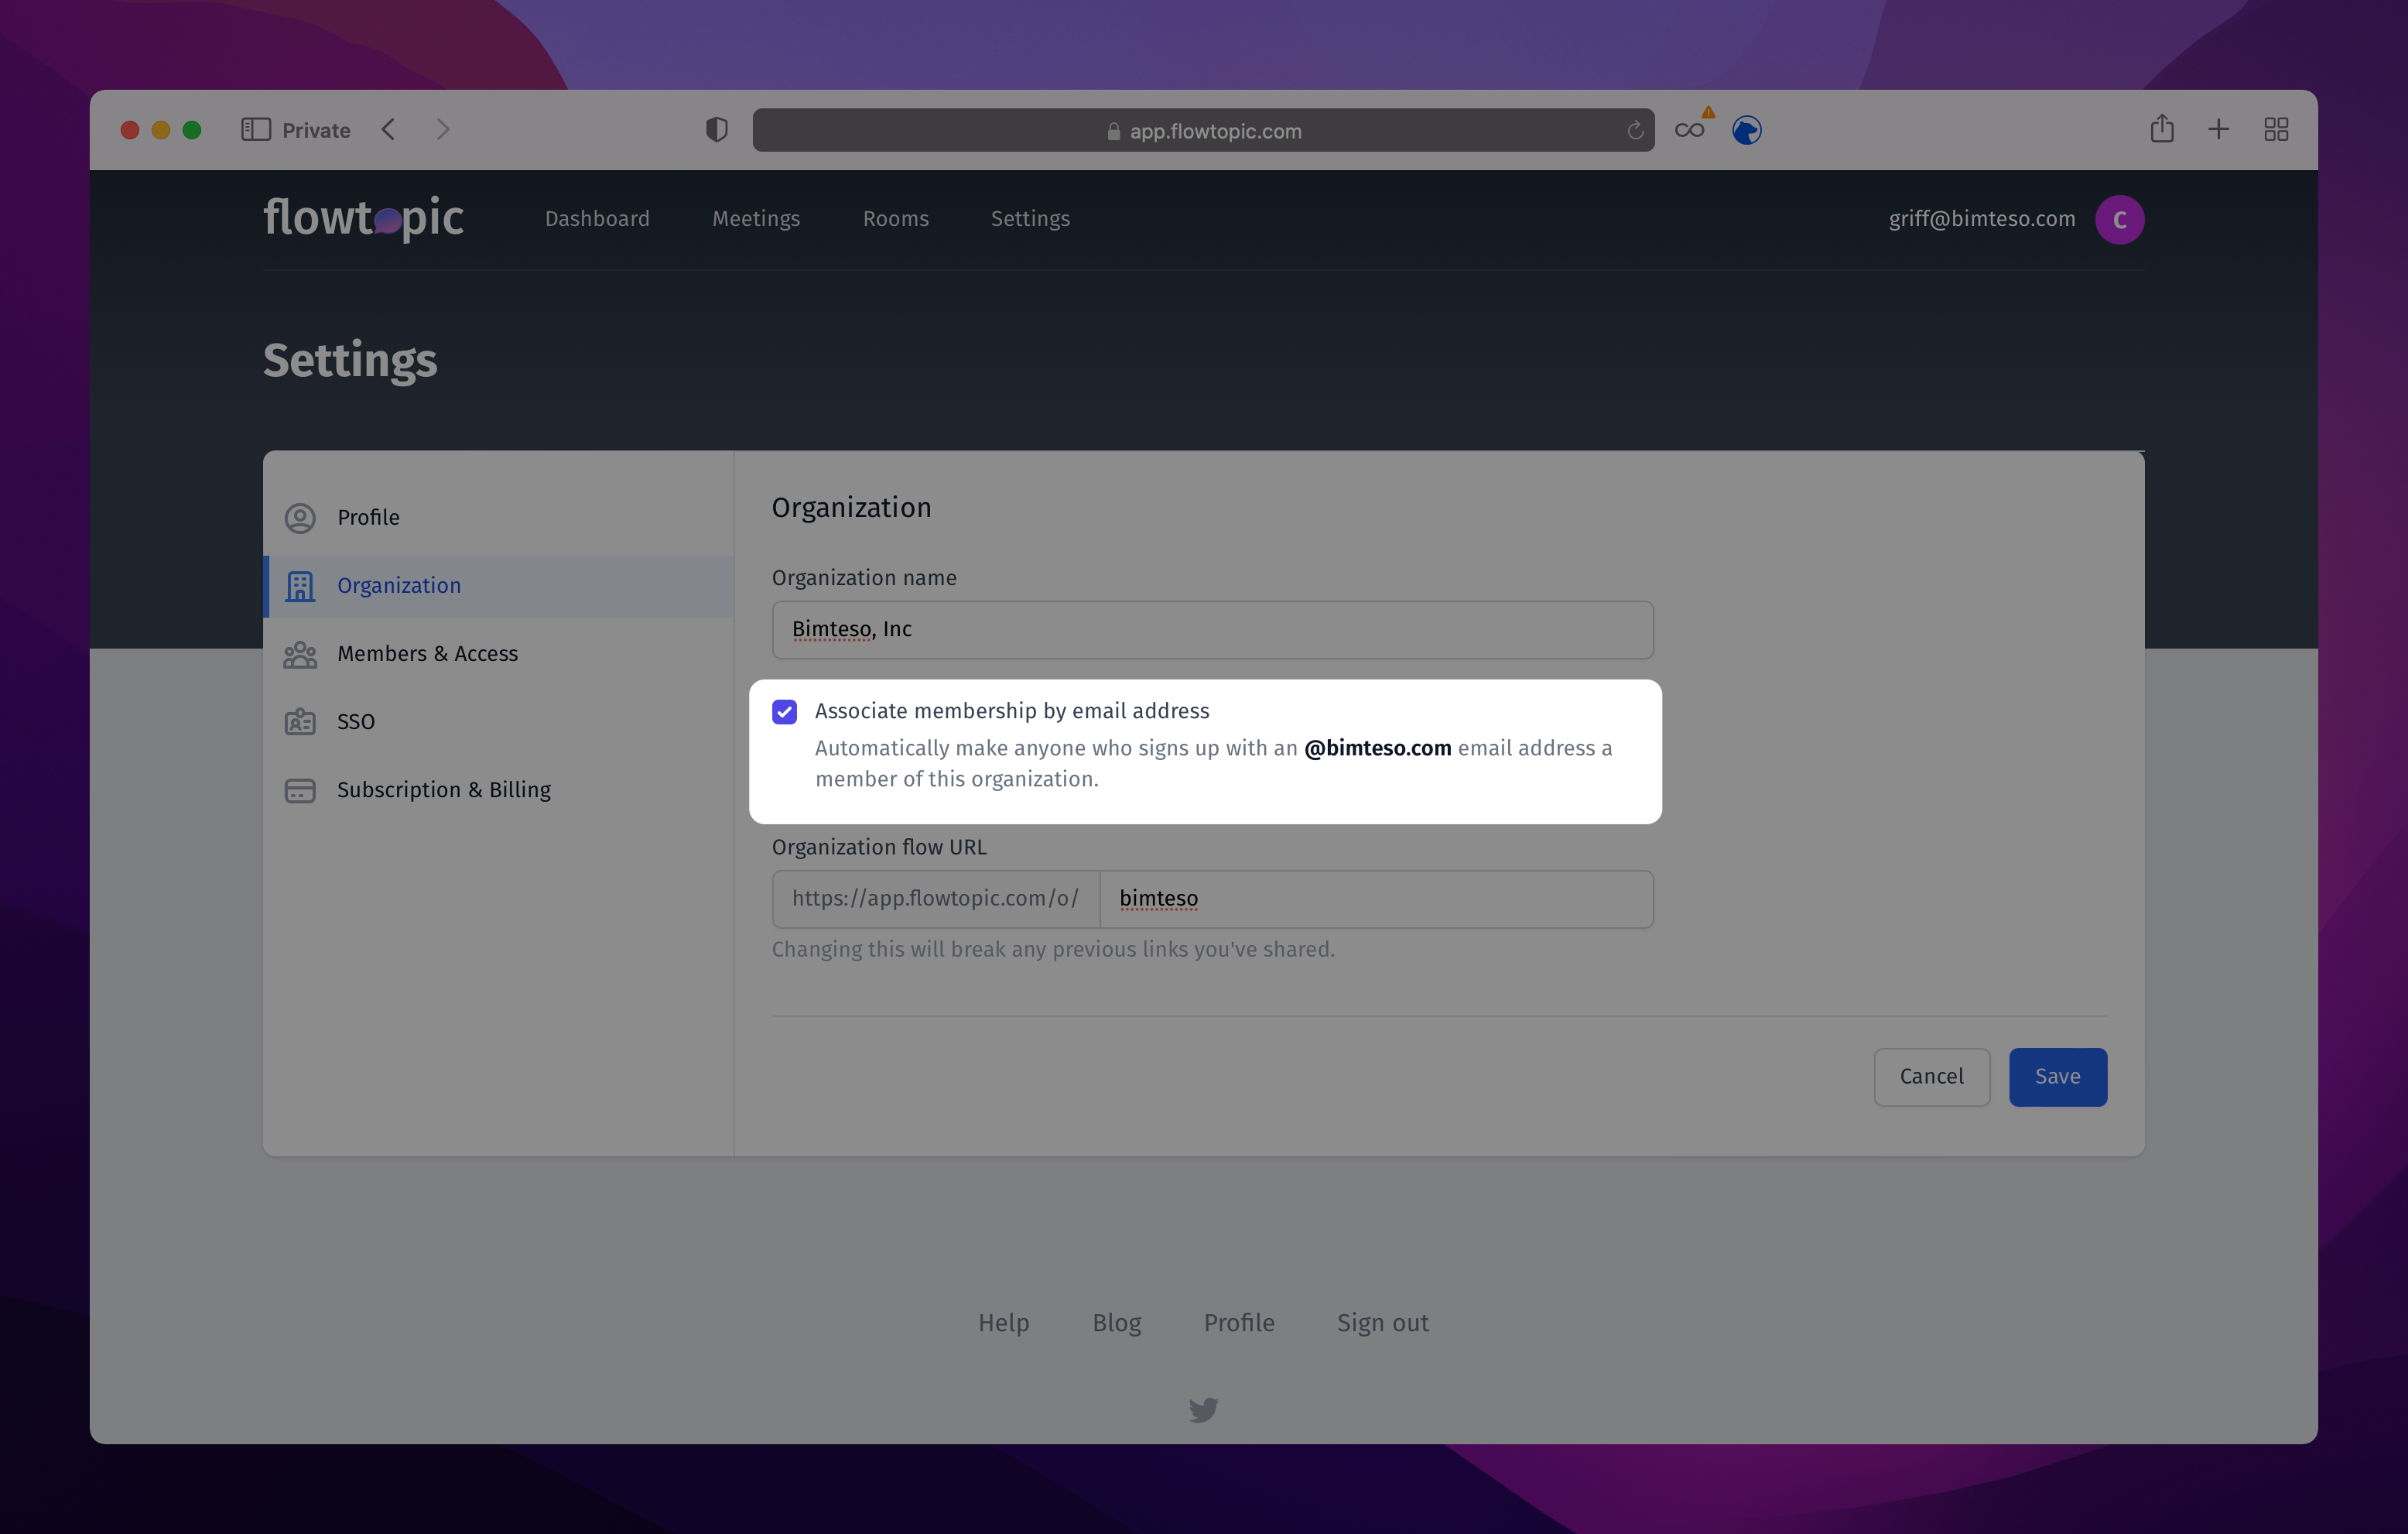This screenshot has width=2408, height=1534.
Task: Click the privacy shield icon
Action: [x=716, y=130]
